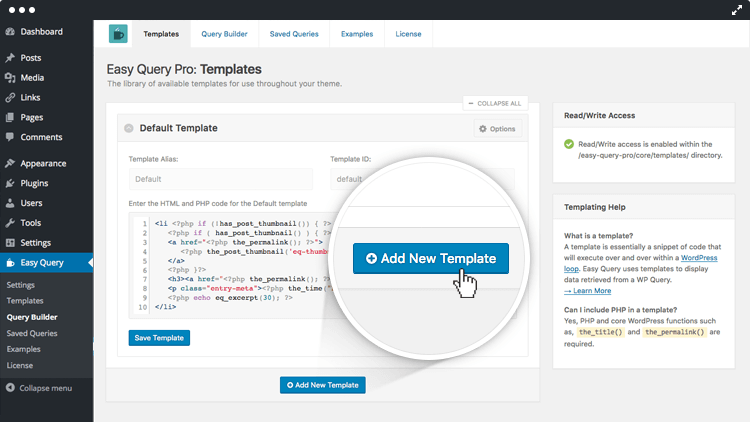
Task: Click the WordPress loop link
Action: tap(699, 258)
